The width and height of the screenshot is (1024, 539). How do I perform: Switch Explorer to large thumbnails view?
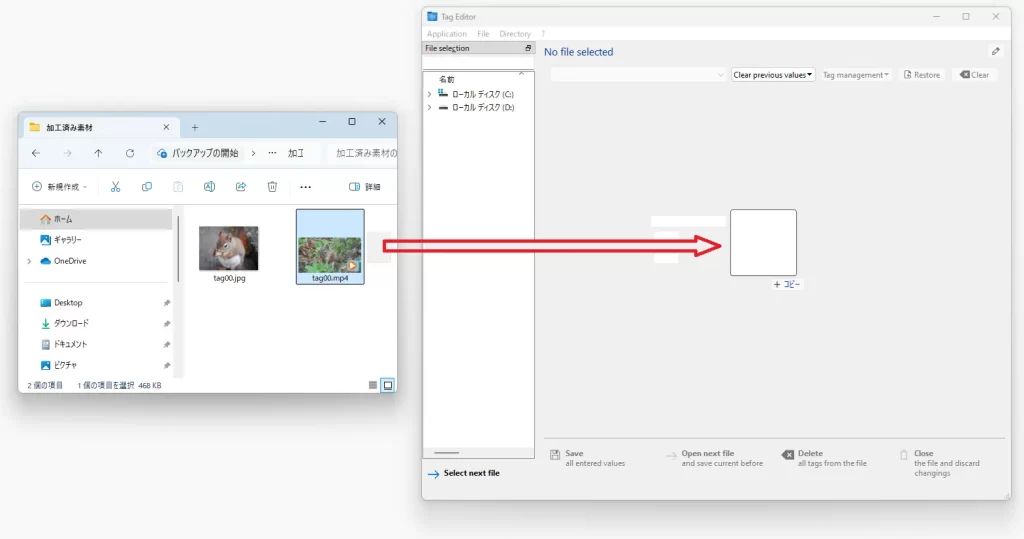pyautogui.click(x=388, y=385)
